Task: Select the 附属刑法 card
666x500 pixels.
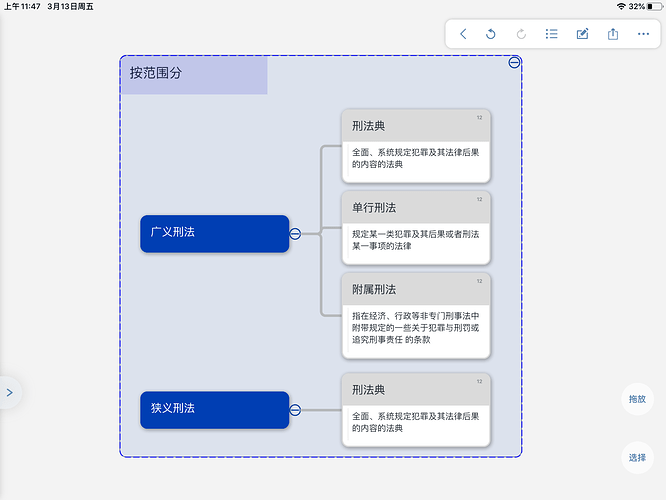Action: pos(416,316)
